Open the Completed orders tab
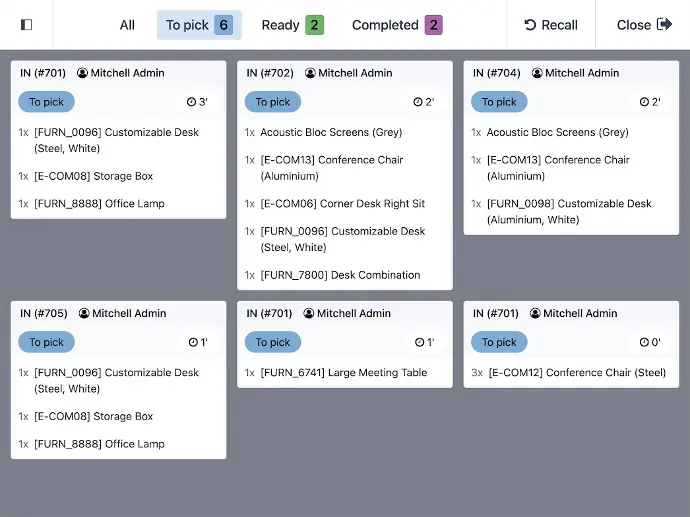The height and width of the screenshot is (517, 690). (397, 25)
